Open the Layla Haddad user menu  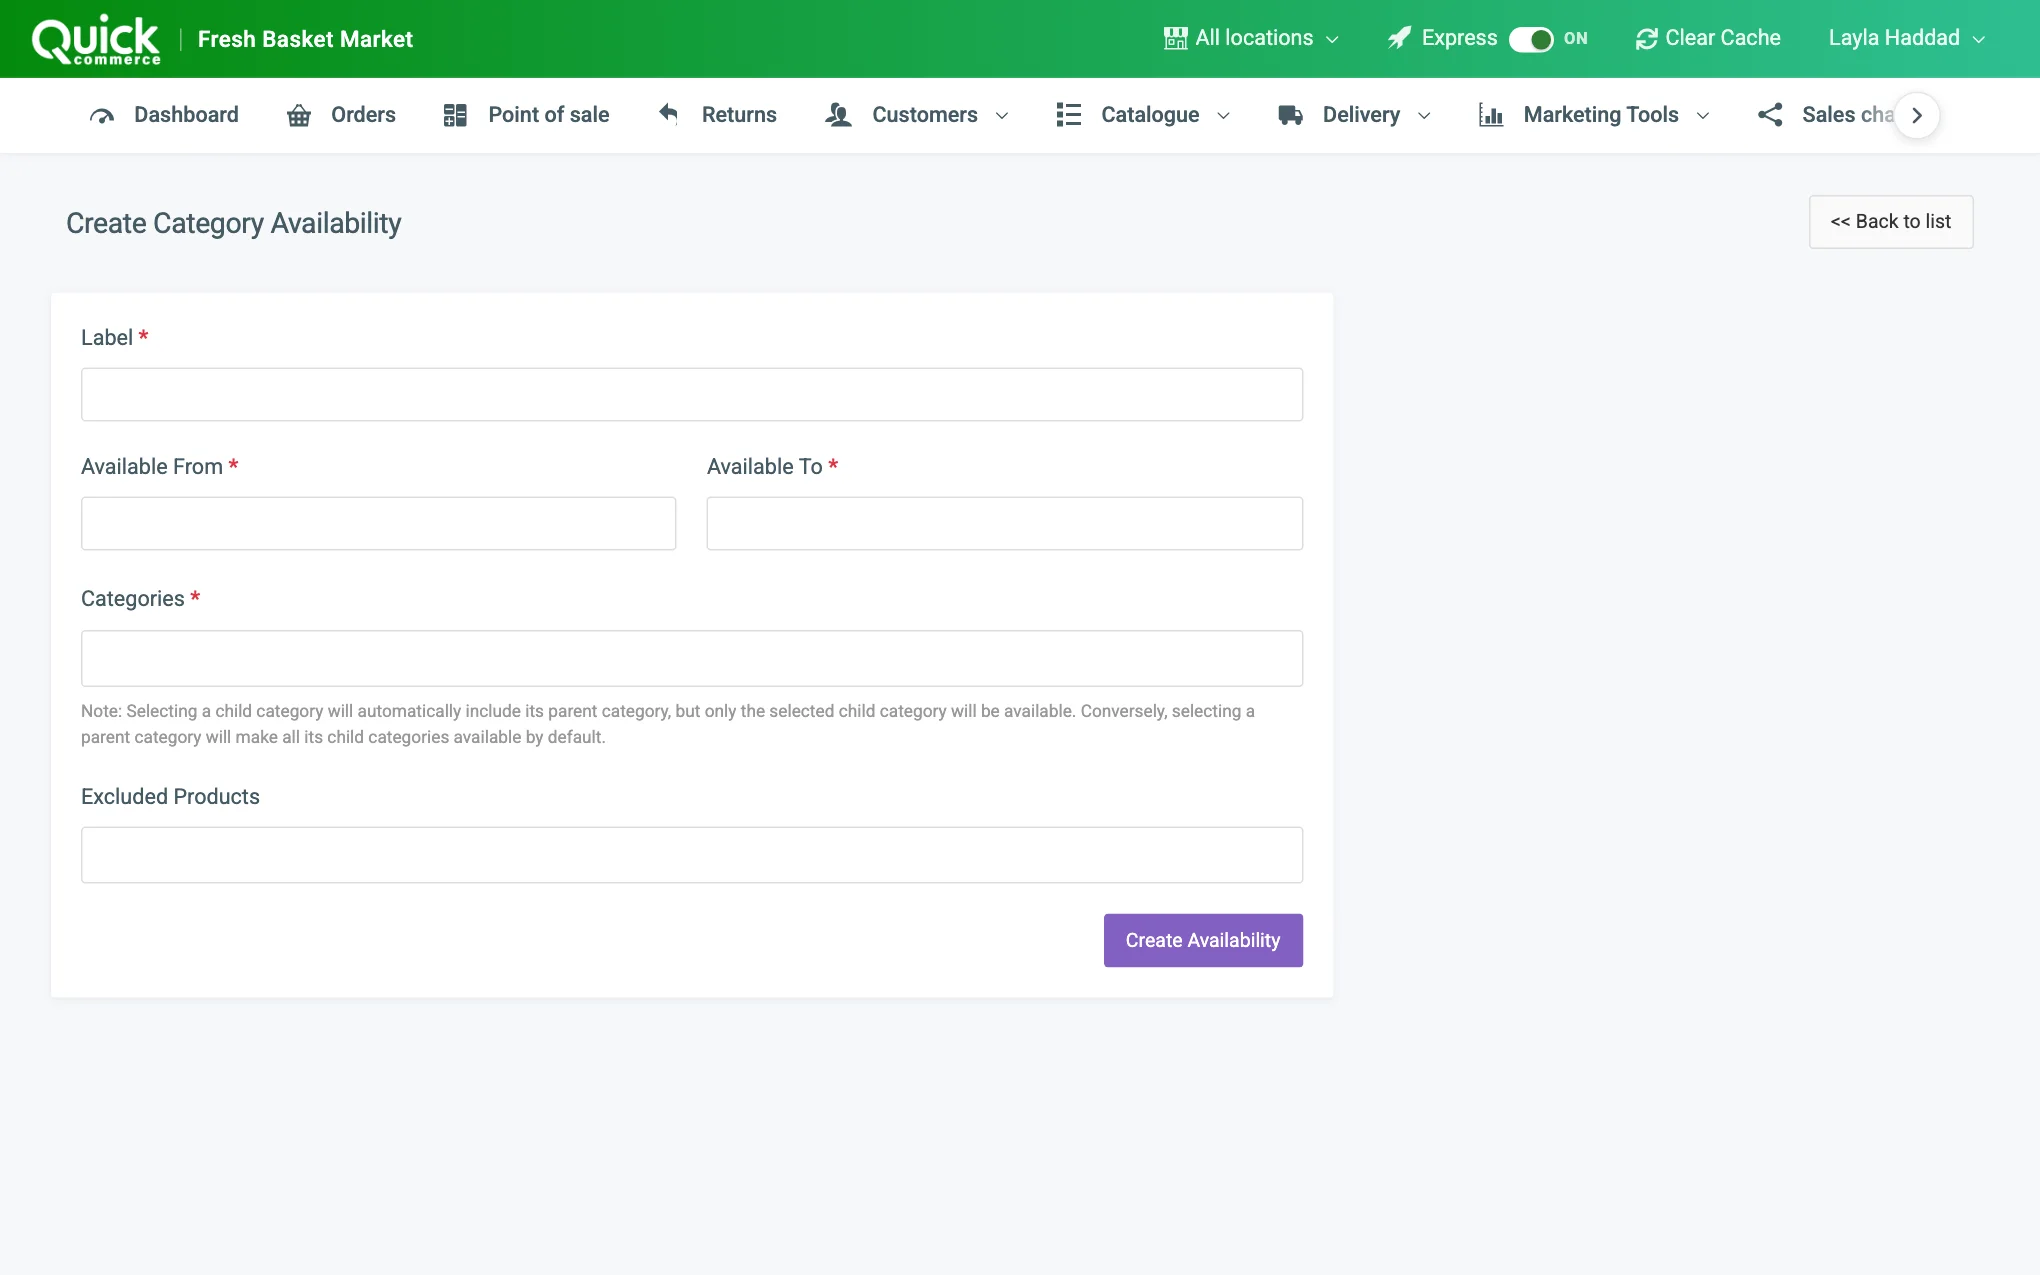[1906, 38]
